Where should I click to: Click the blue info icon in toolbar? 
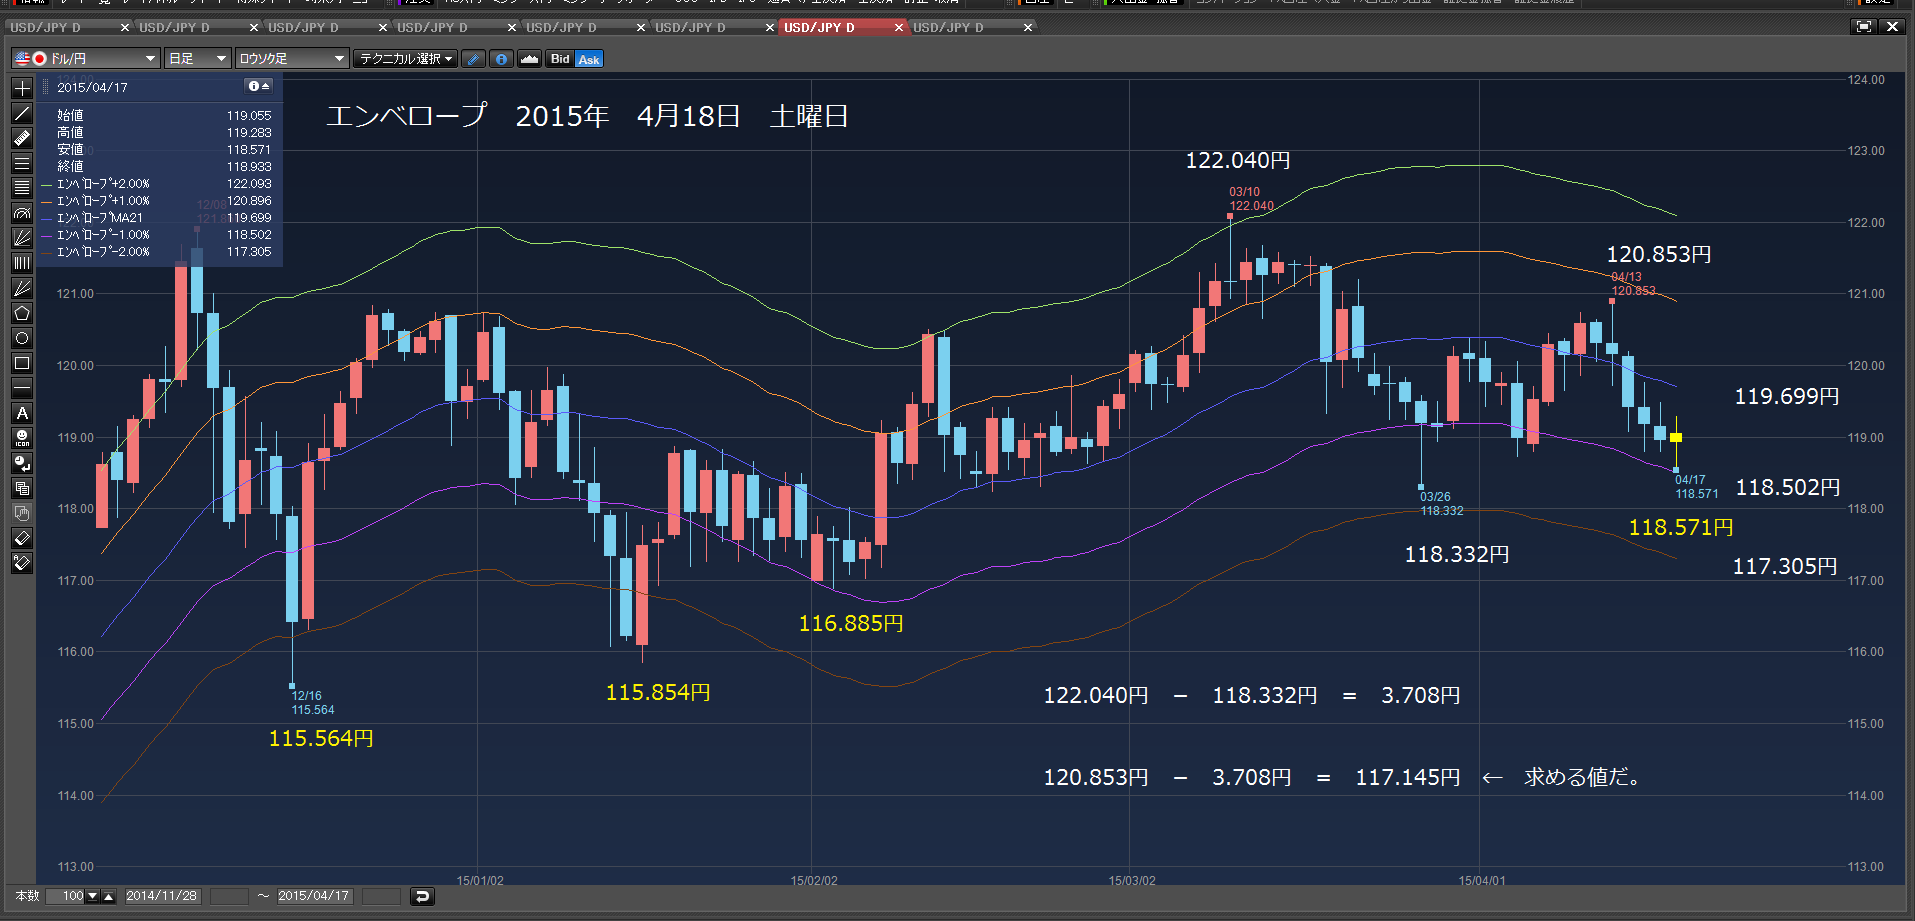coord(502,59)
